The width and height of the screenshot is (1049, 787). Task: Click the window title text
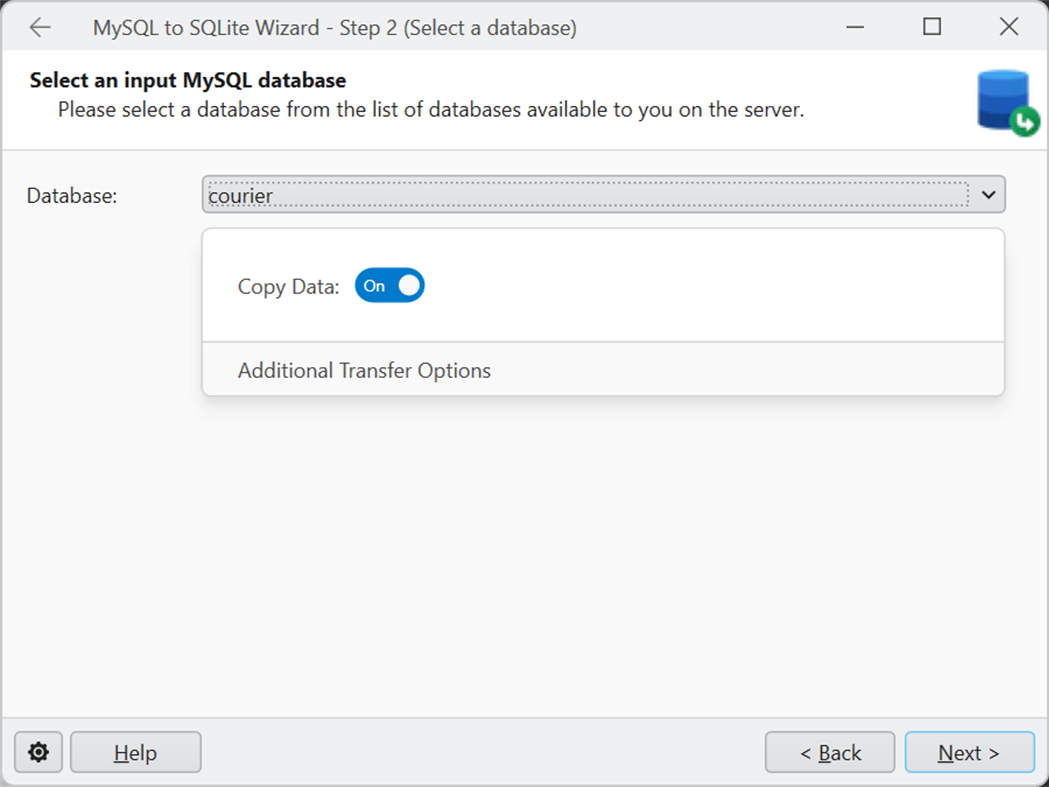334,28
